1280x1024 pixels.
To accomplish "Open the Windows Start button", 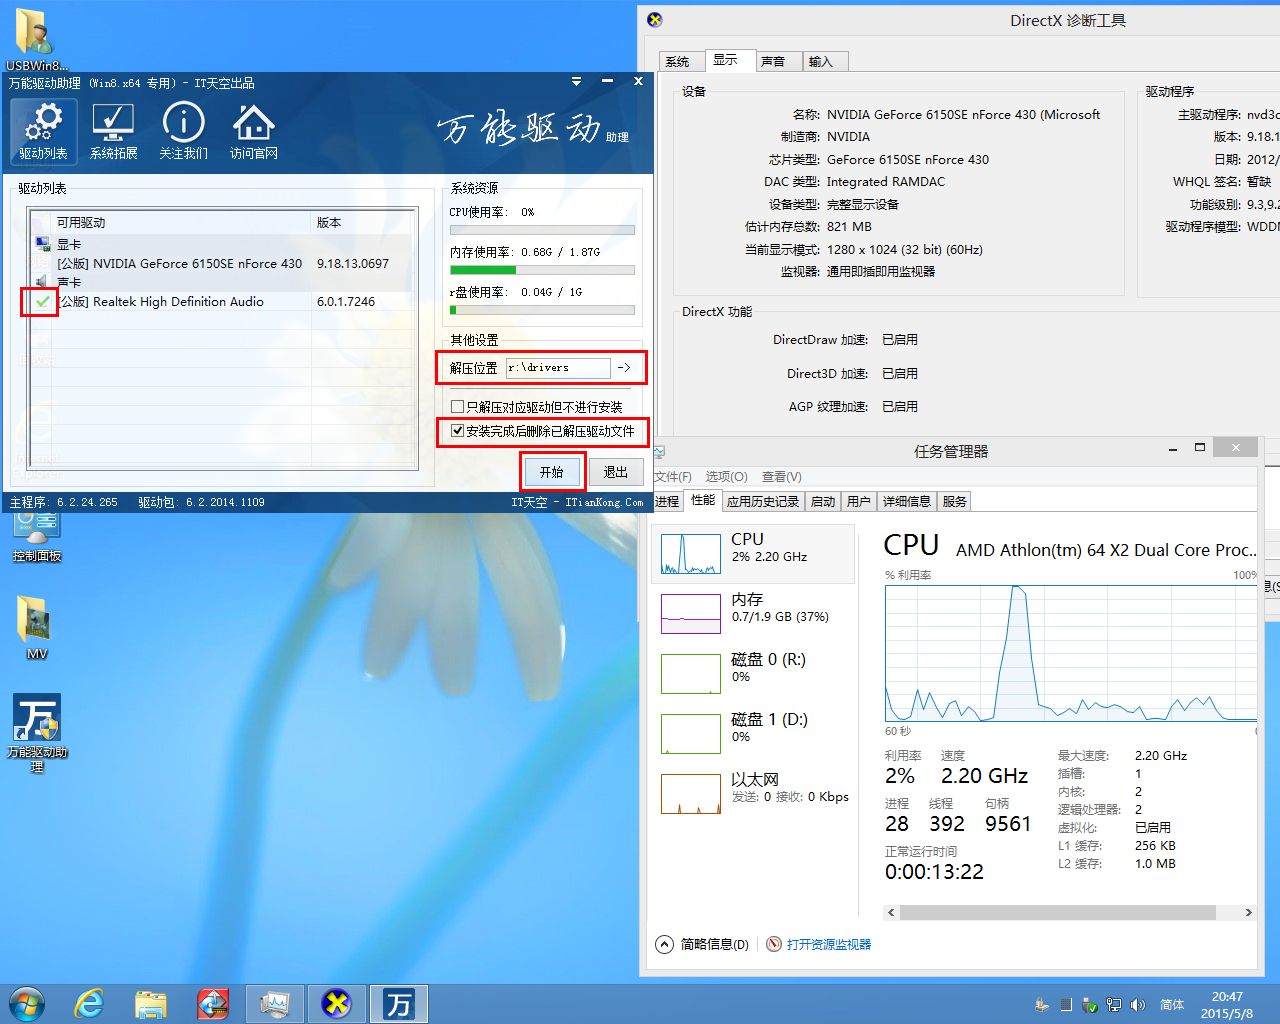I will pos(27,1004).
